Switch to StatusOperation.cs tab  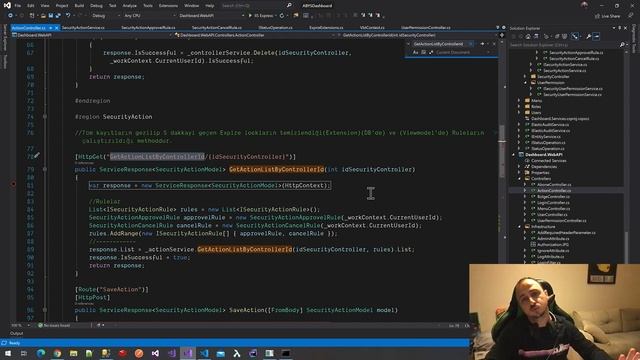[276, 28]
